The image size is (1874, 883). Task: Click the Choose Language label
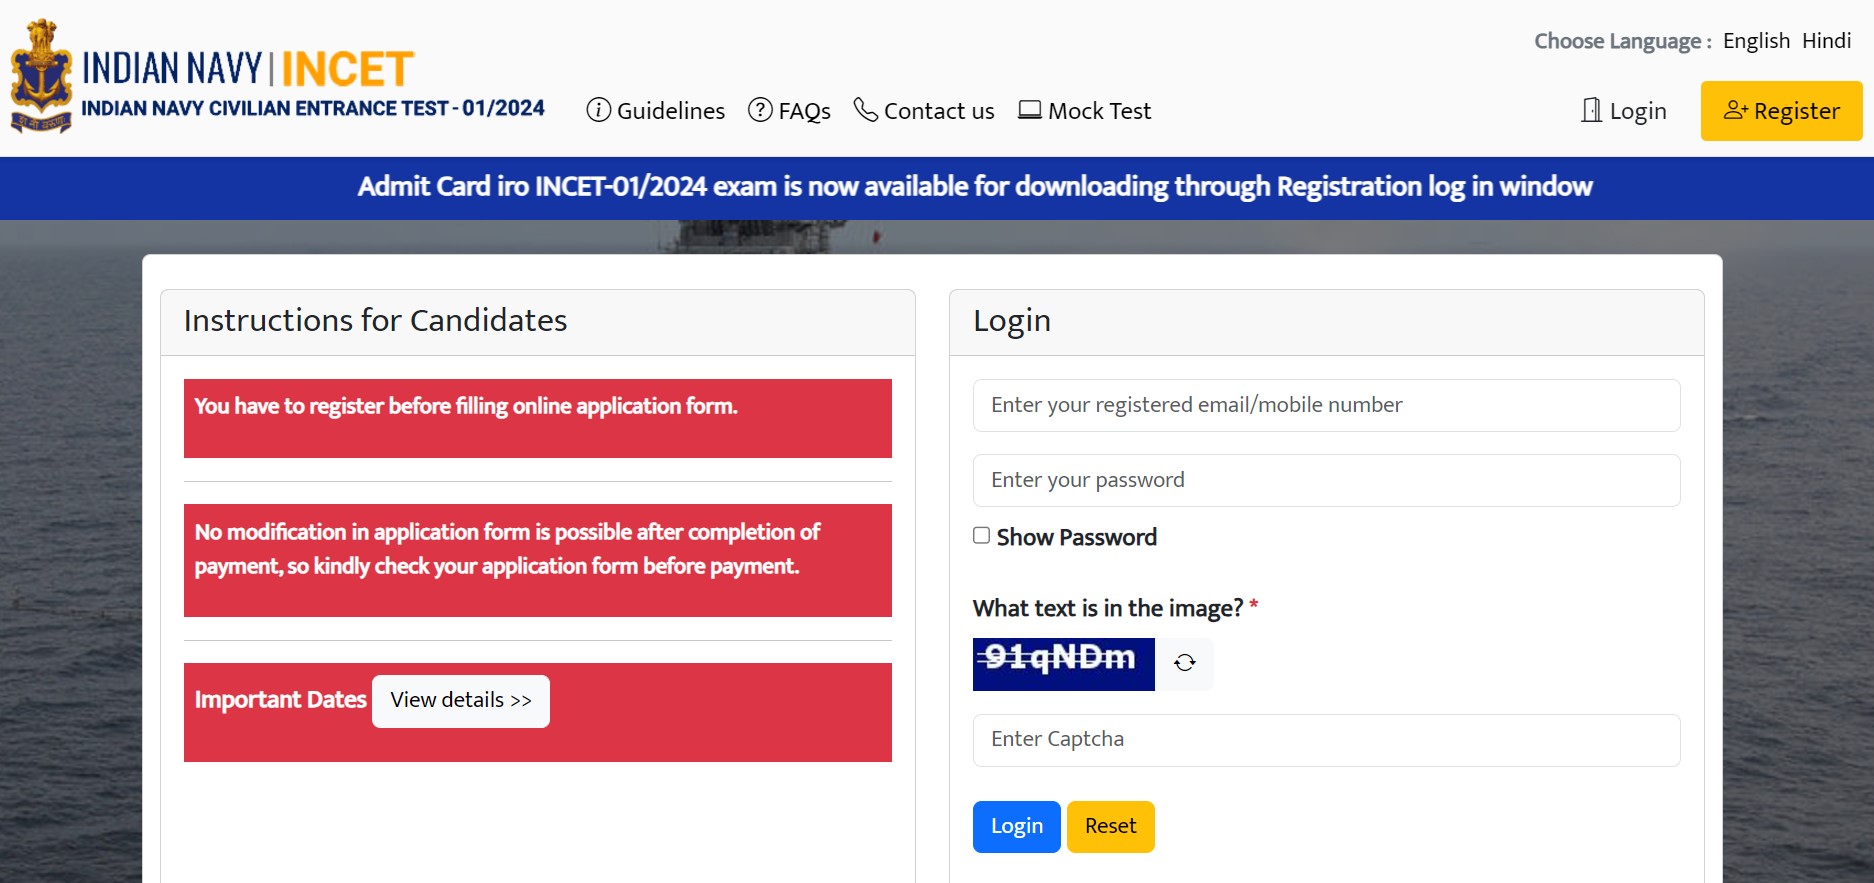pyautogui.click(x=1623, y=41)
